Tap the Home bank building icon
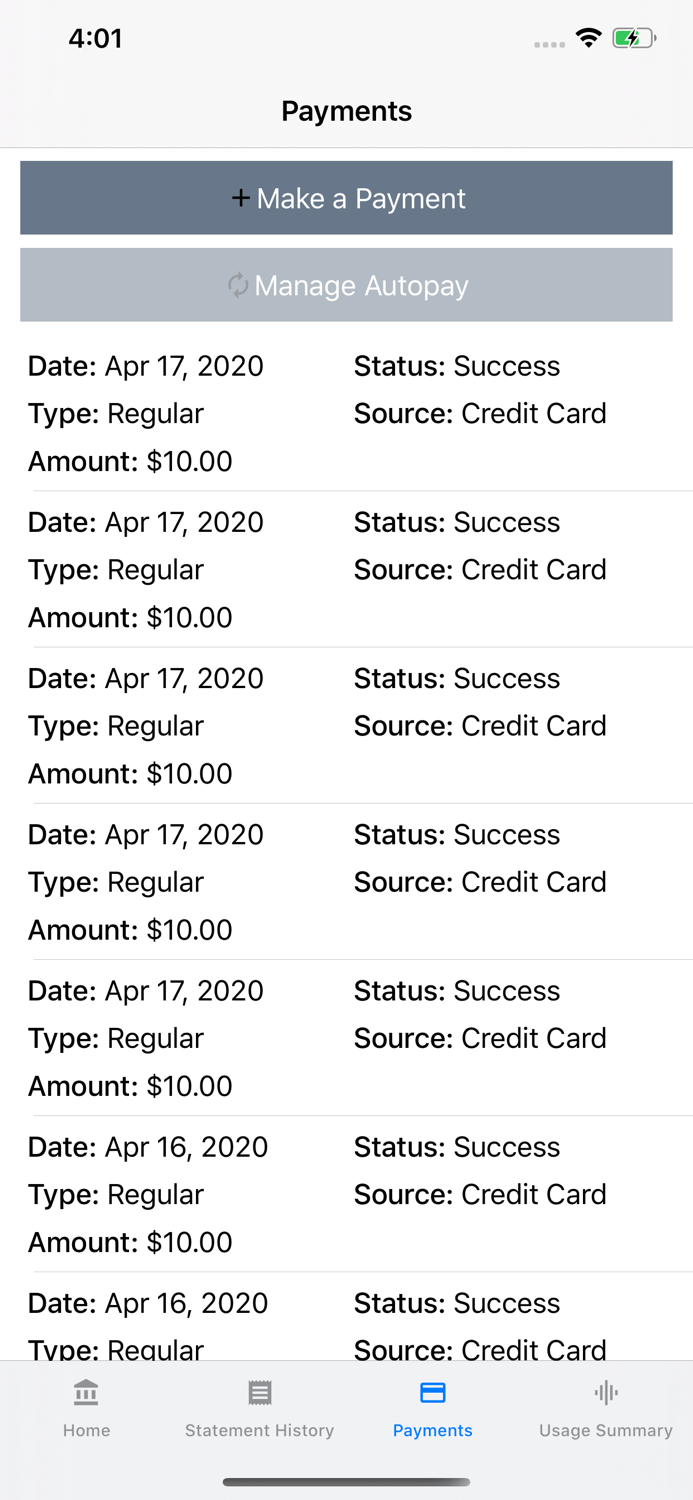This screenshot has width=693, height=1500. tap(86, 1392)
